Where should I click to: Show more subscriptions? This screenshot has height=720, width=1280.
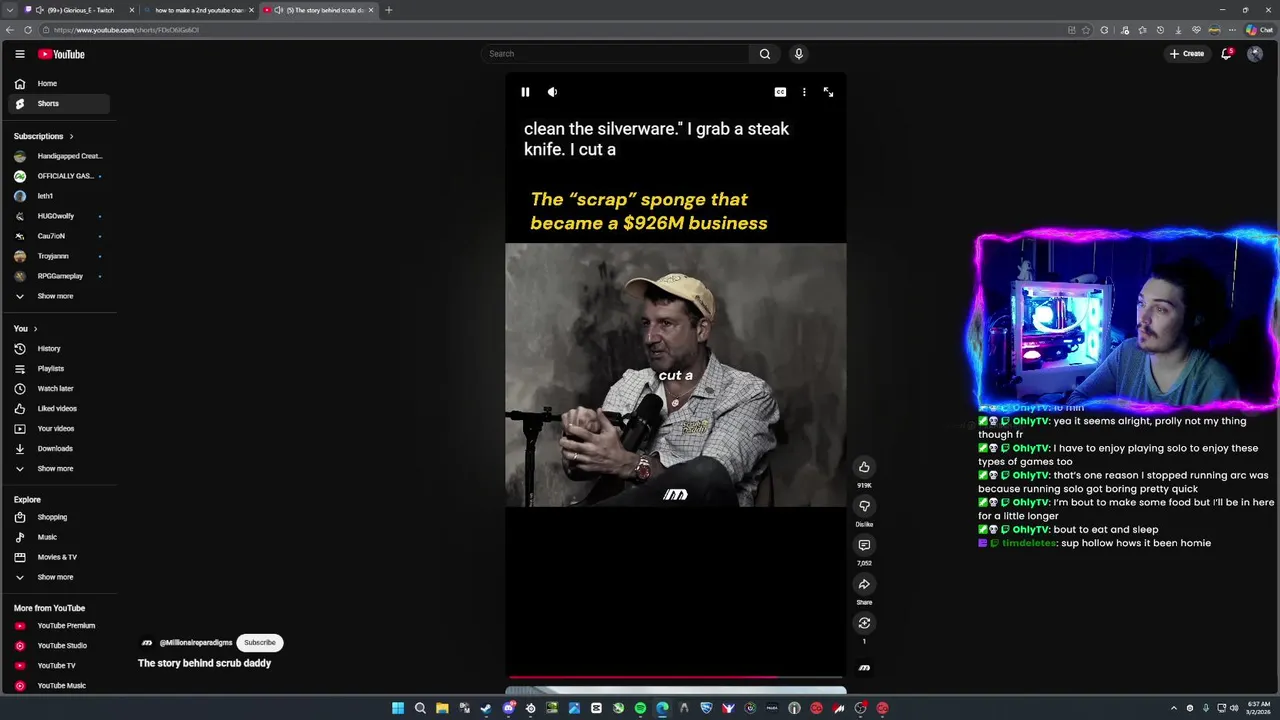[59, 296]
